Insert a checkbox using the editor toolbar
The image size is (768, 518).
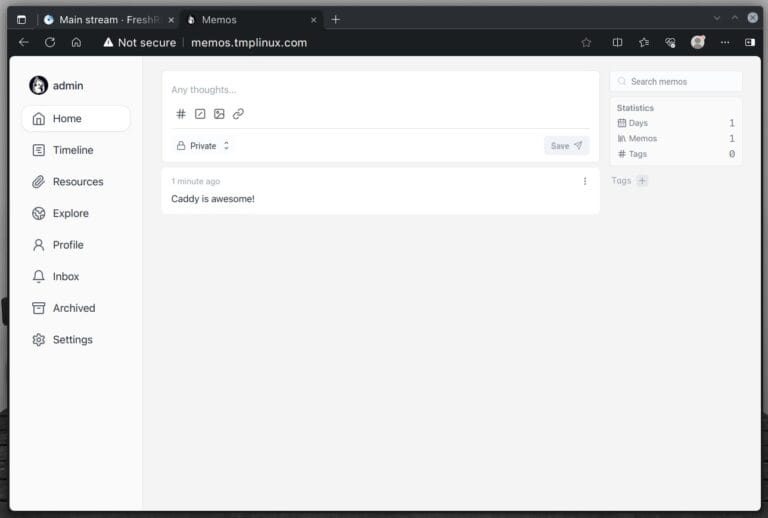[200, 114]
